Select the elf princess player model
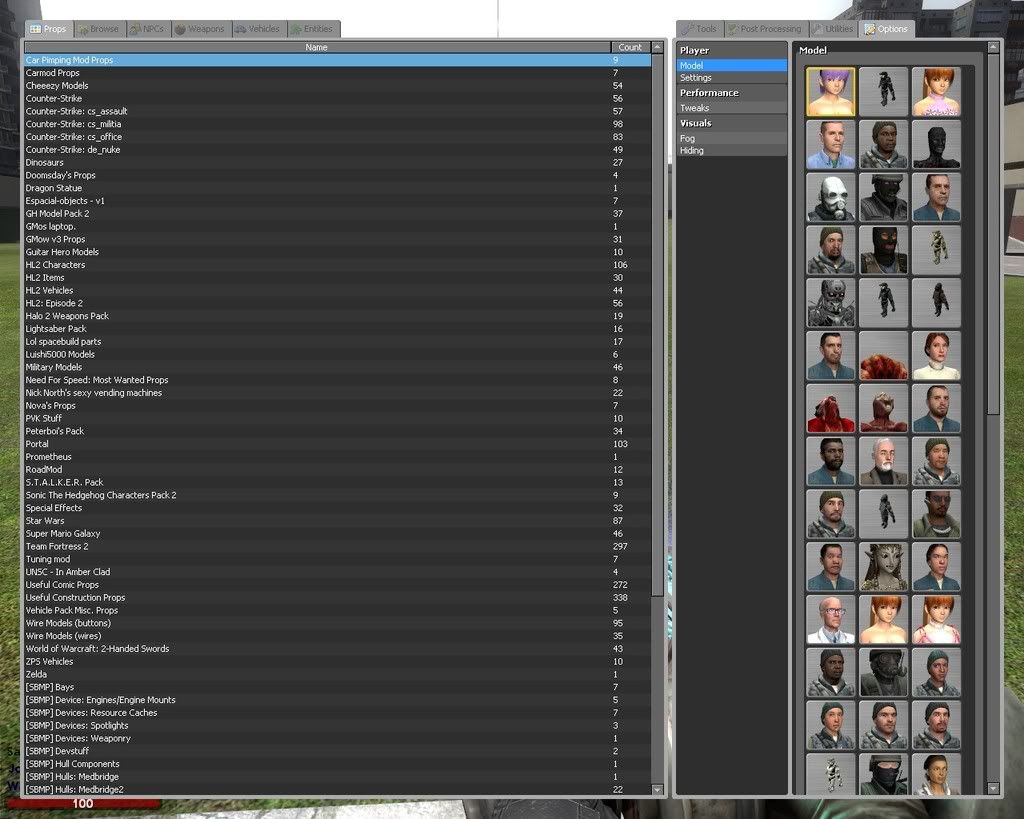Image resolution: width=1024 pixels, height=819 pixels. click(x=884, y=567)
